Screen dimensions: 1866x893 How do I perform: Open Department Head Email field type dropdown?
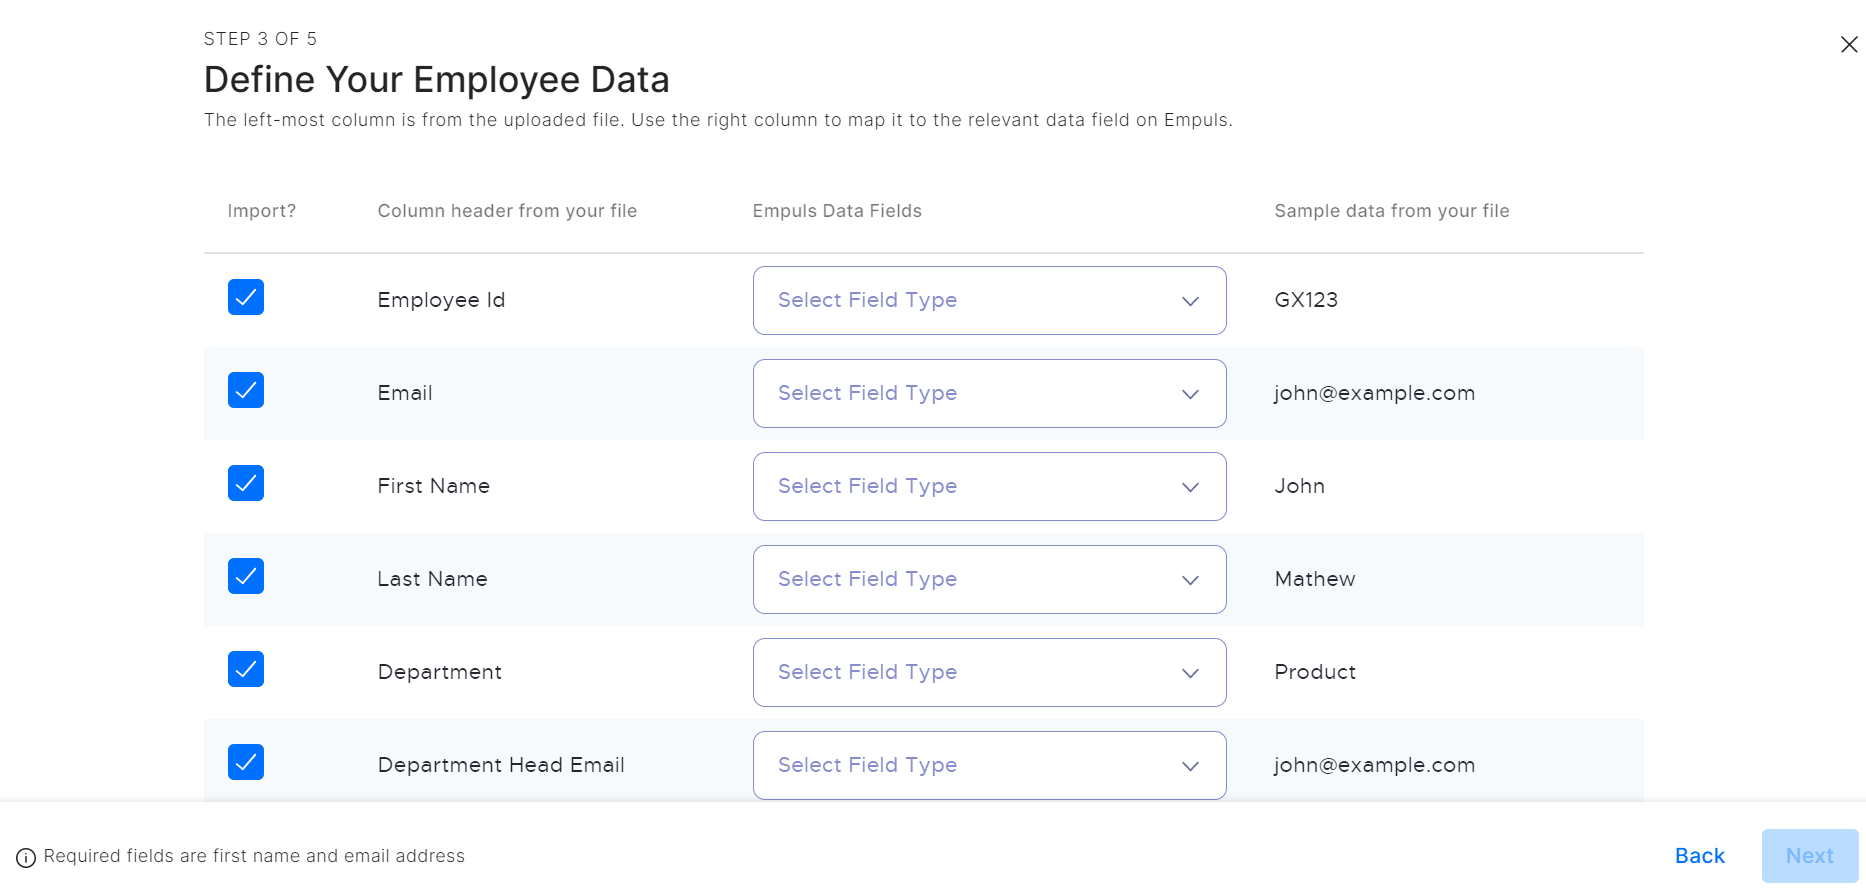tap(989, 765)
